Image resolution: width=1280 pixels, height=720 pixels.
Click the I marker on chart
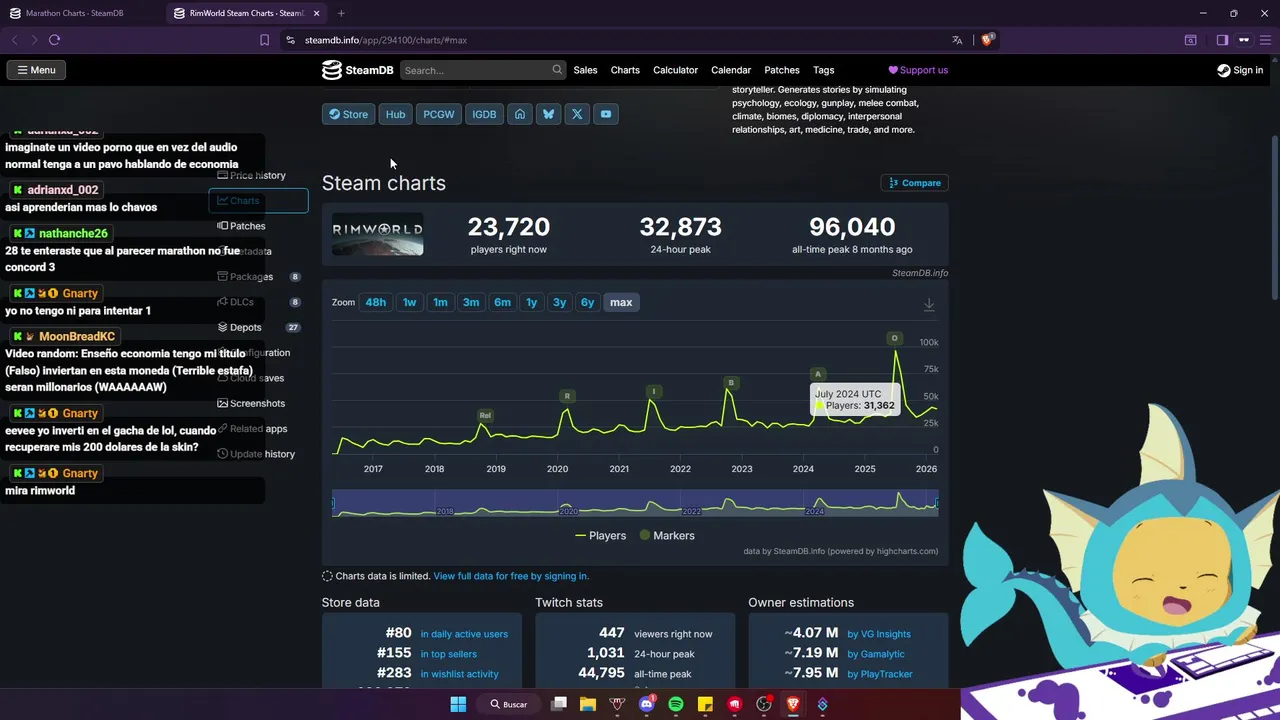click(x=654, y=391)
